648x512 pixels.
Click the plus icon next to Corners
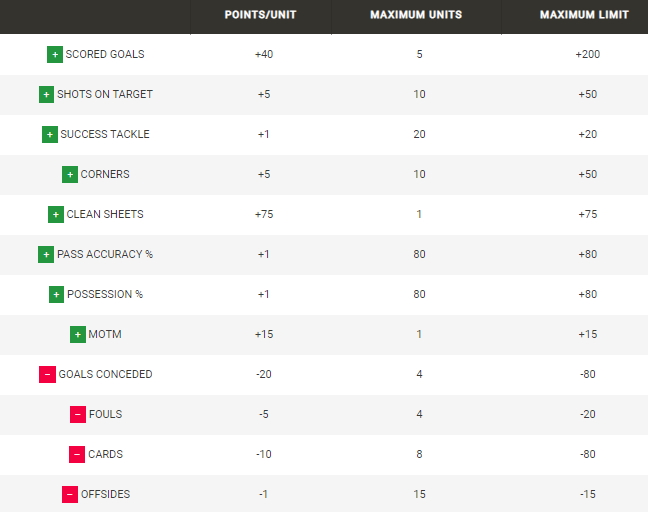[x=70, y=174]
